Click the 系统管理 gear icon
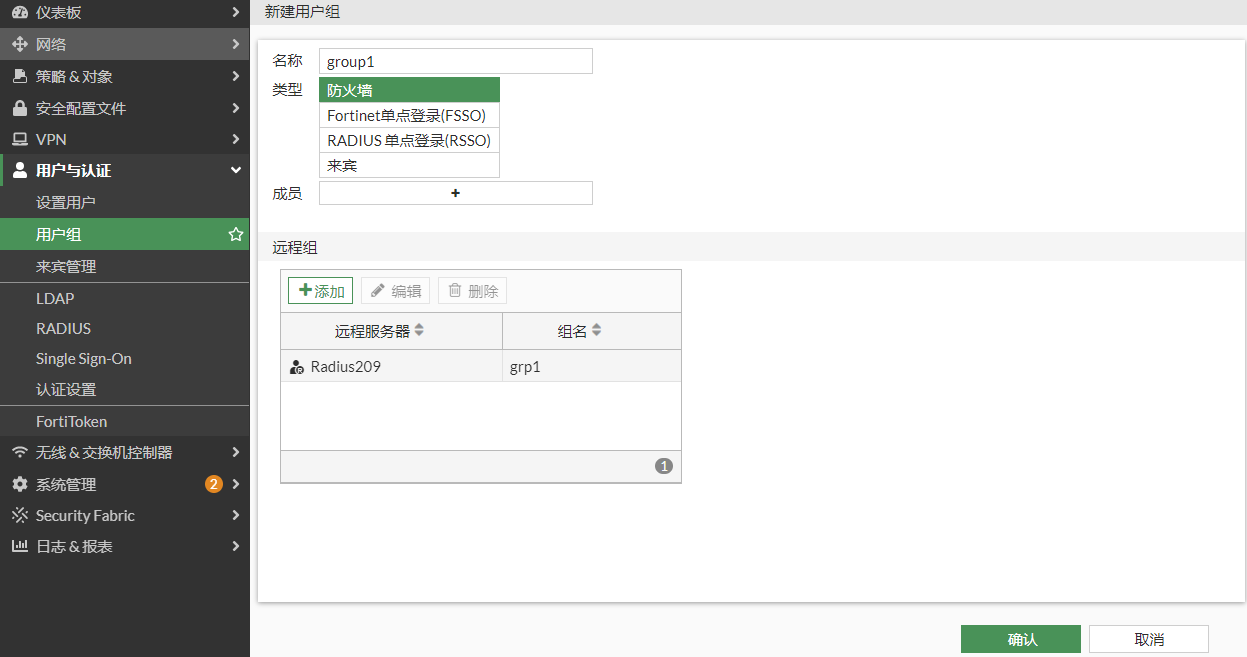Screen dimensions: 1247x657 pos(19,484)
